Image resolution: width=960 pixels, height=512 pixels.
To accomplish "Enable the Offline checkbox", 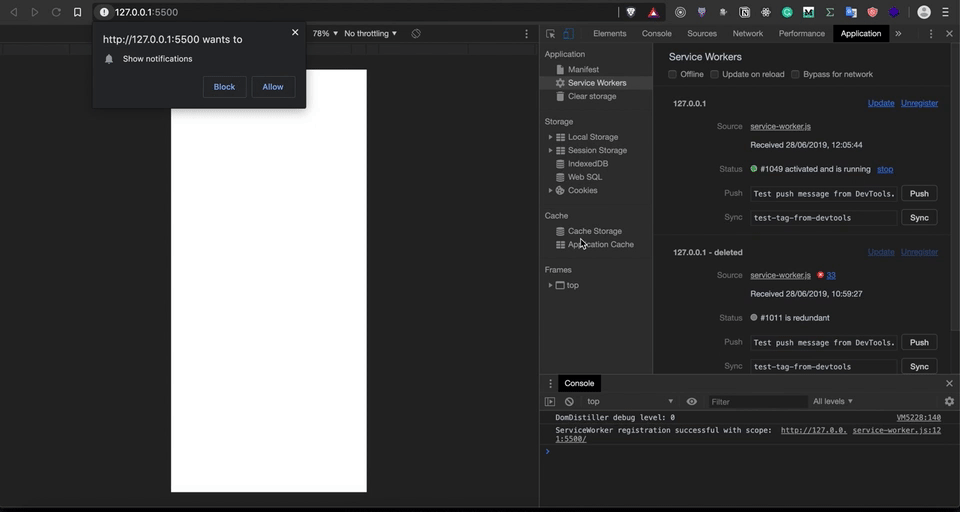I will 672,74.
